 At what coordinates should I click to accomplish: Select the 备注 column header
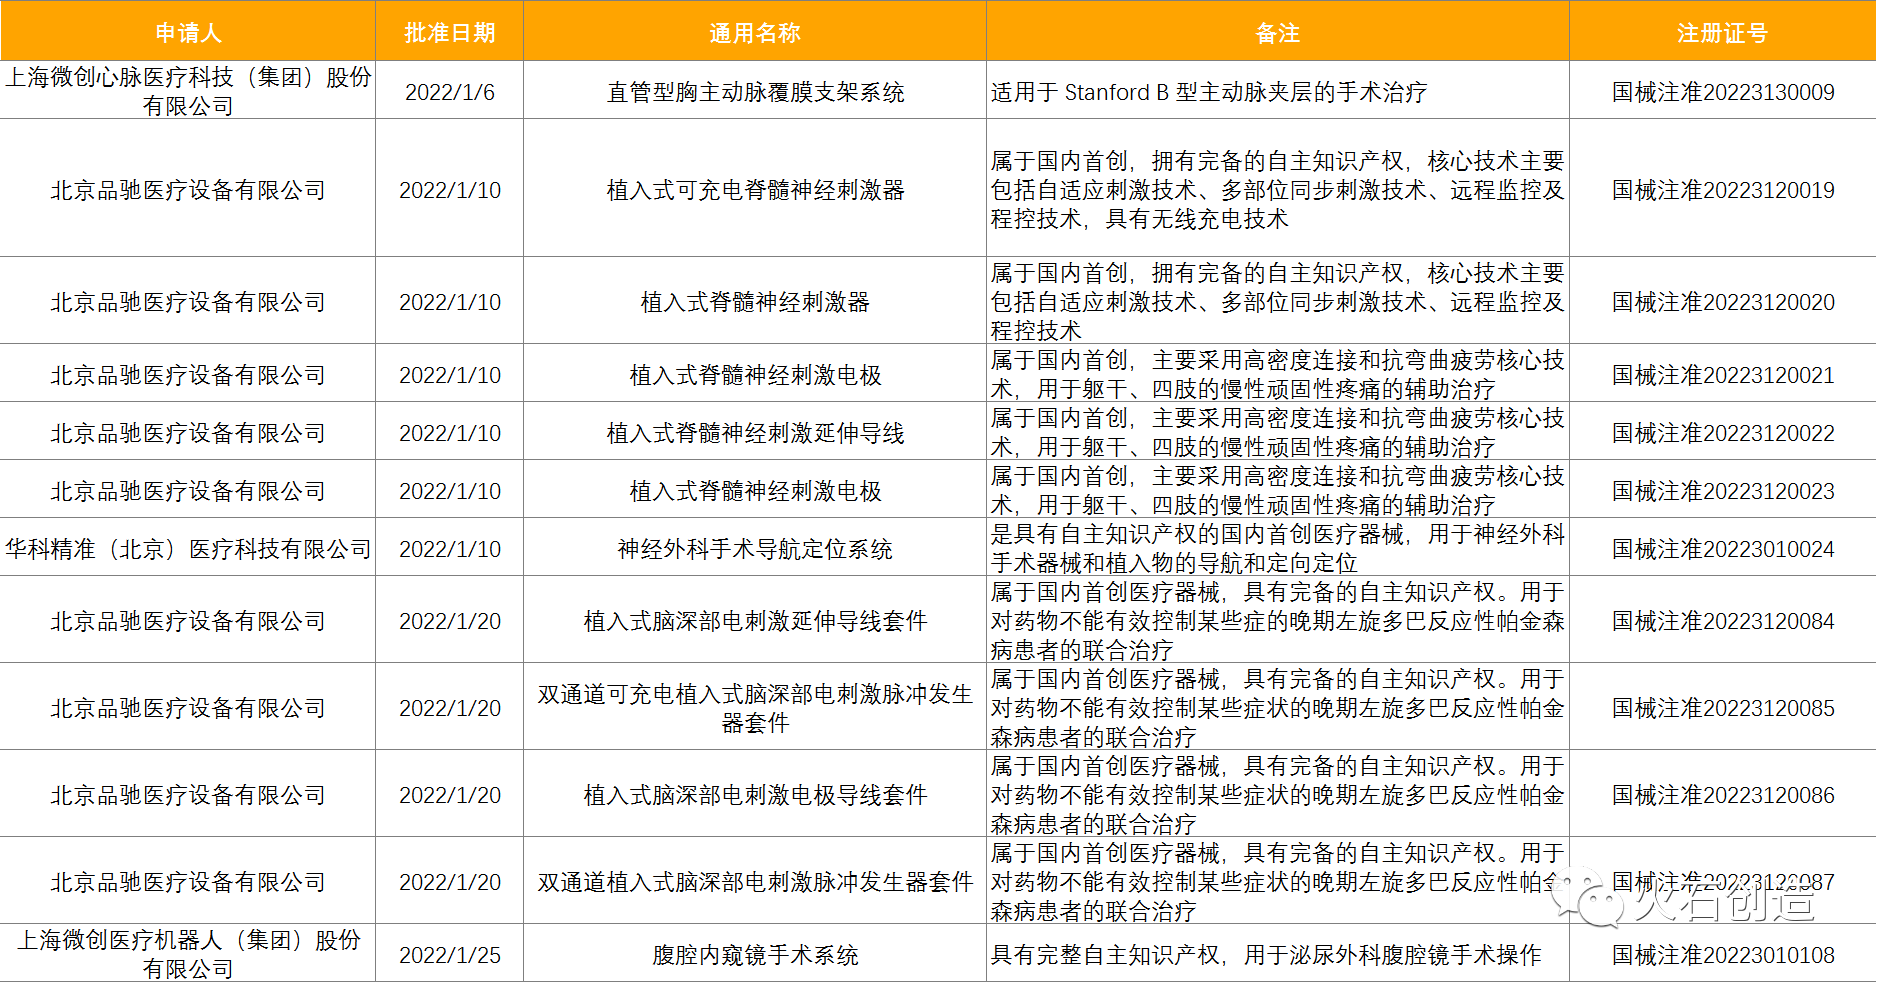(x=1277, y=33)
